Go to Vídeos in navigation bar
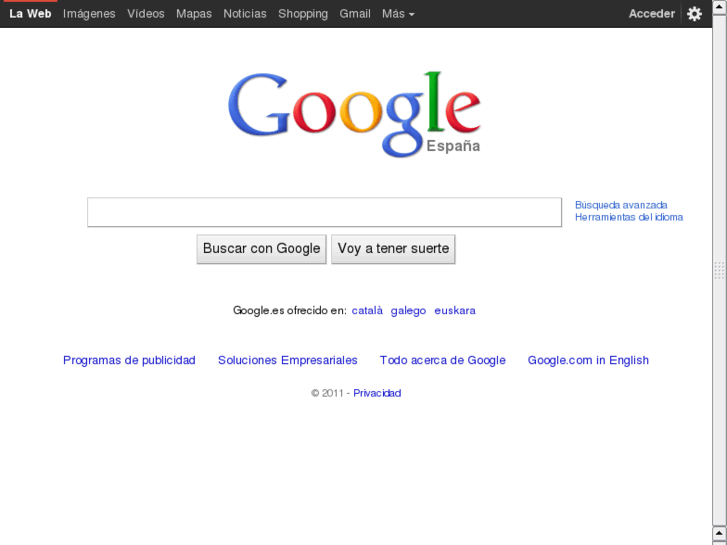 pos(146,14)
